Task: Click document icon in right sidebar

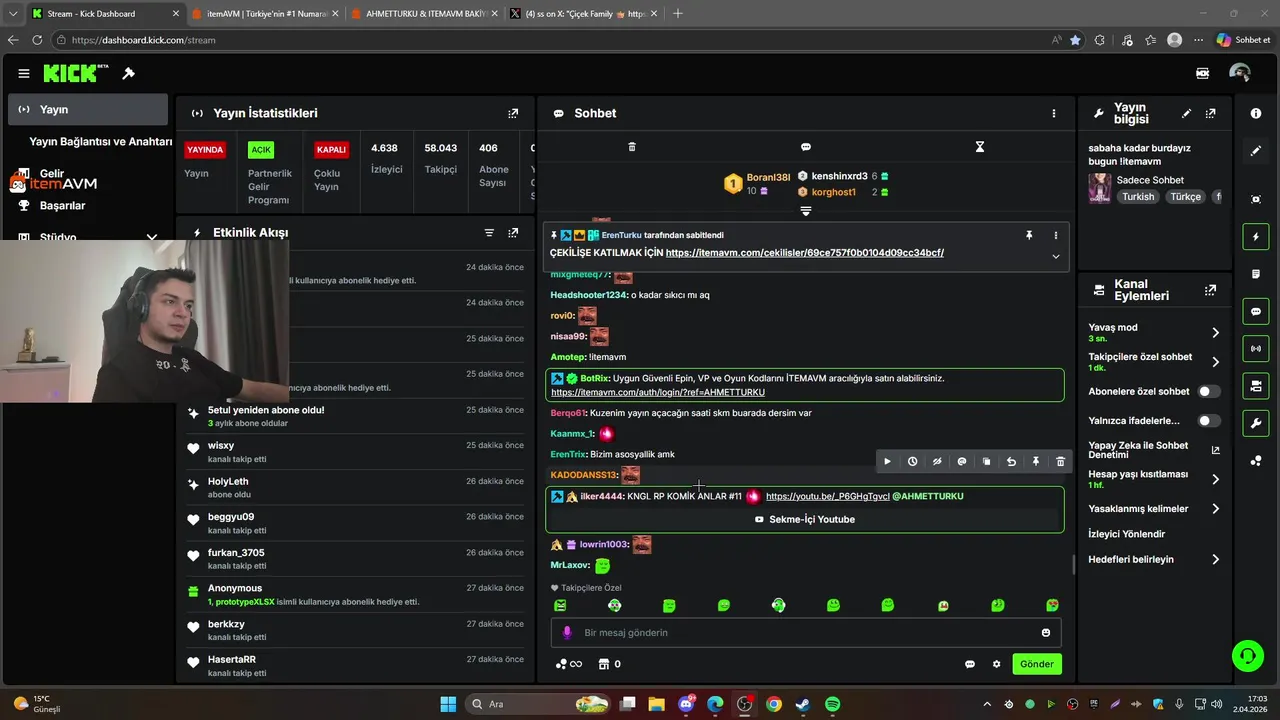Action: (x=1256, y=274)
